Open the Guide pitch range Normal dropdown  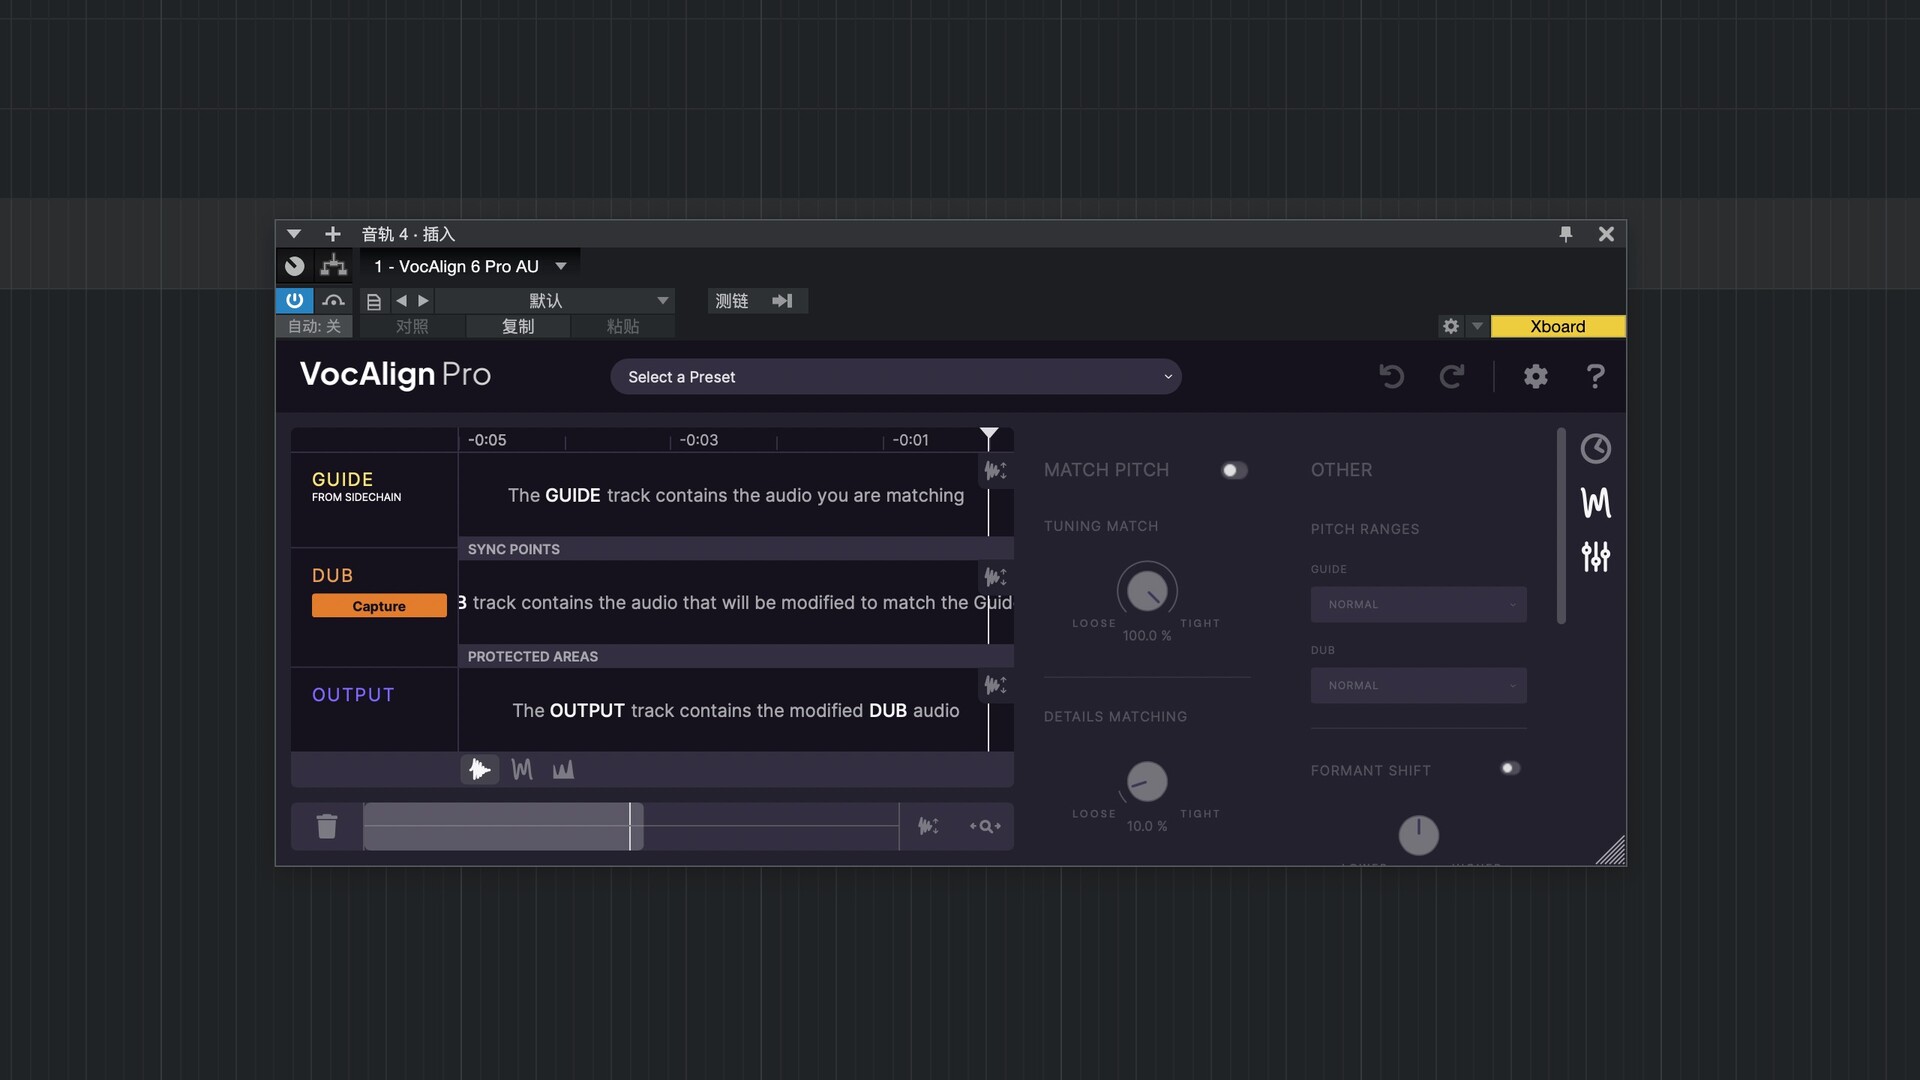coord(1418,604)
